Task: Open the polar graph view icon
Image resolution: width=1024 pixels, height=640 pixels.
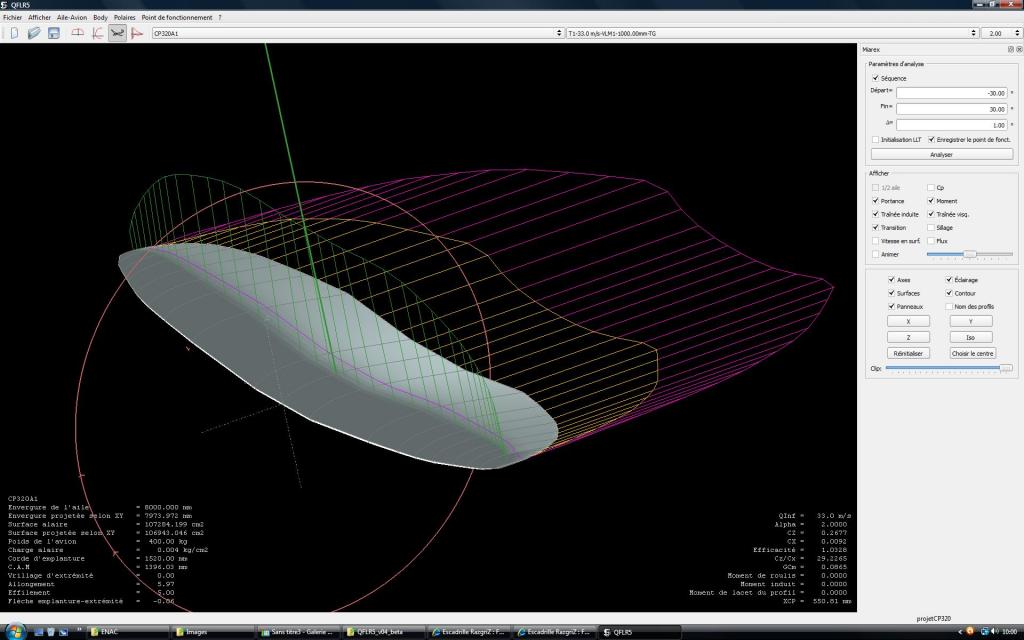Action: (x=97, y=33)
